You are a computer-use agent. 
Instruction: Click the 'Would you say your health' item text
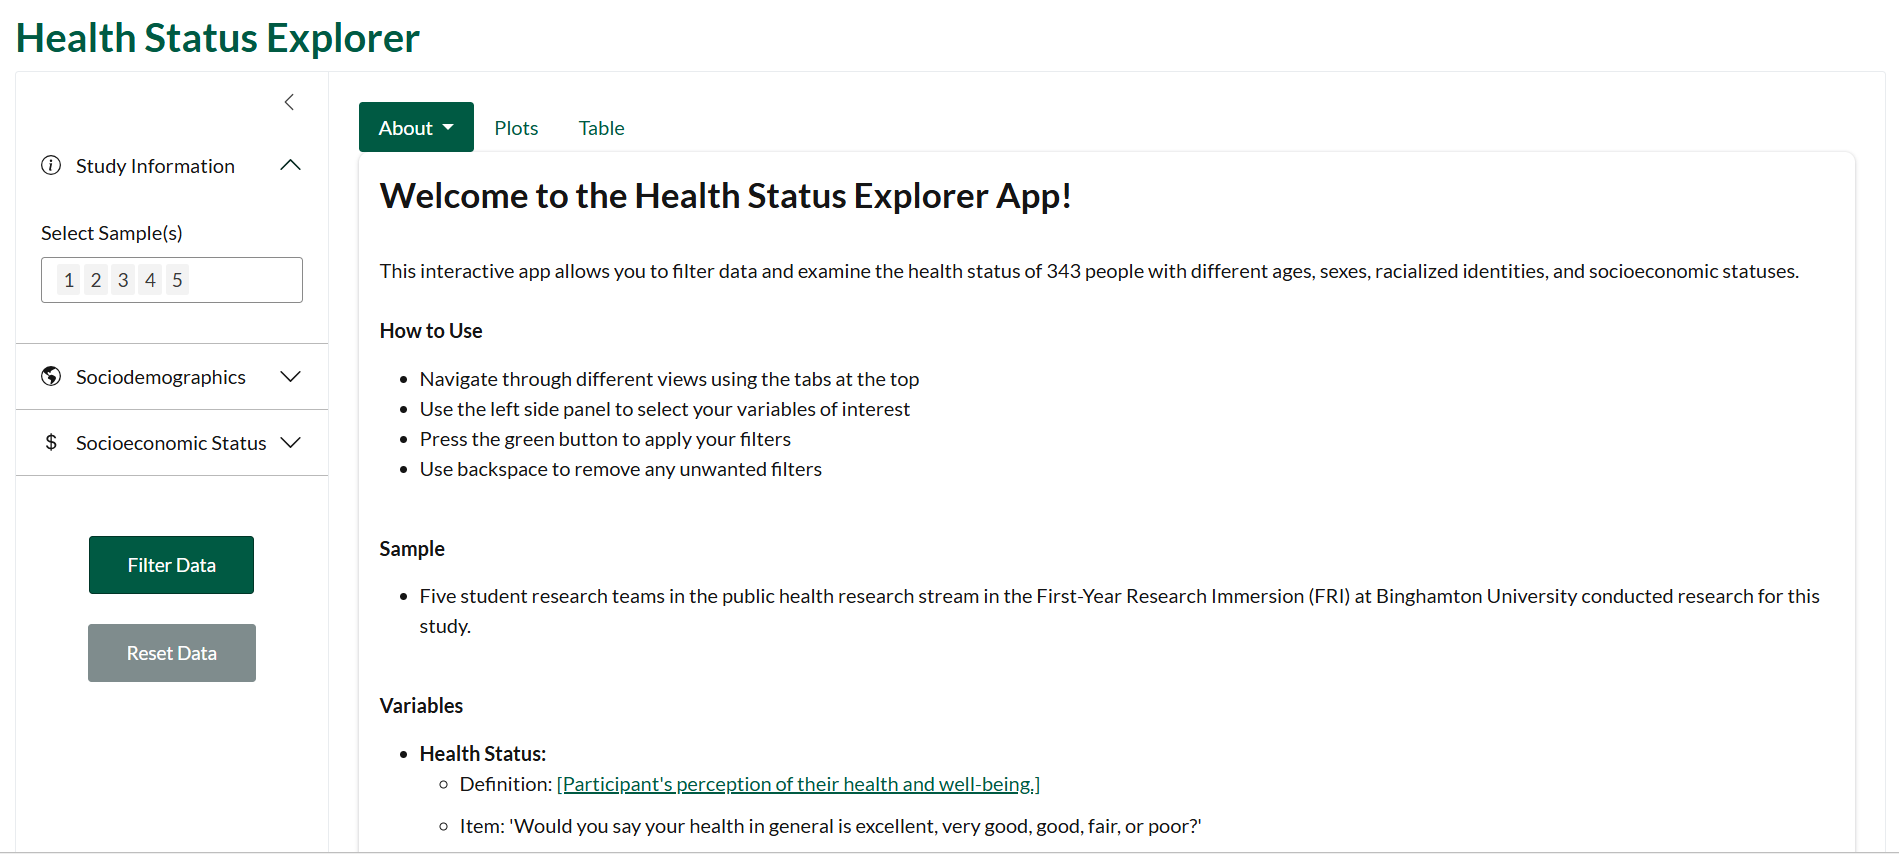tap(831, 826)
